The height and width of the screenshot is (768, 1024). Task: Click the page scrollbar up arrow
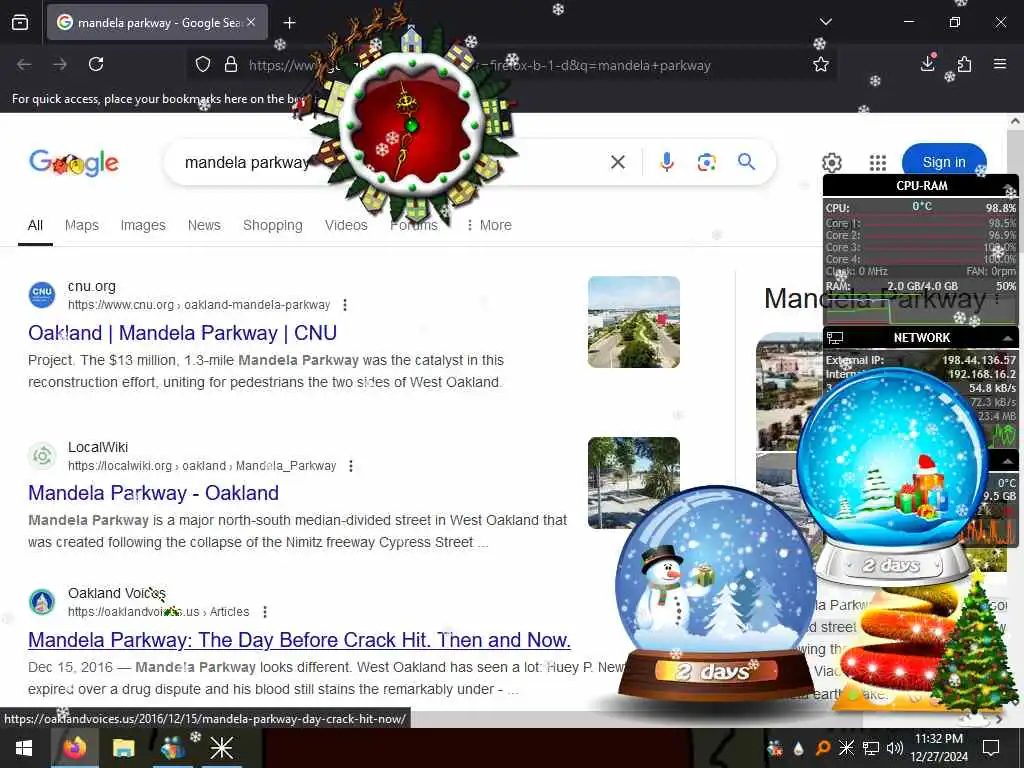pyautogui.click(x=1016, y=121)
